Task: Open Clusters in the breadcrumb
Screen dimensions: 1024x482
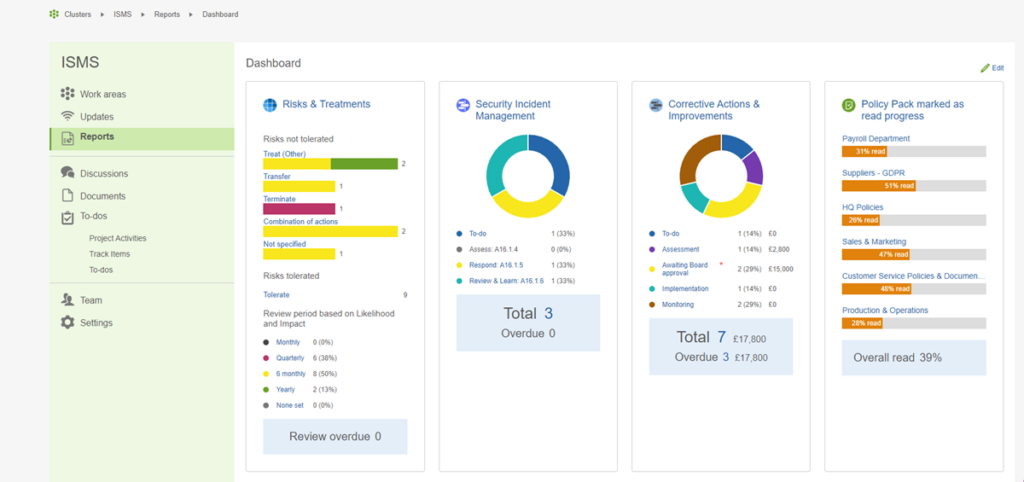Action: pyautogui.click(x=77, y=14)
